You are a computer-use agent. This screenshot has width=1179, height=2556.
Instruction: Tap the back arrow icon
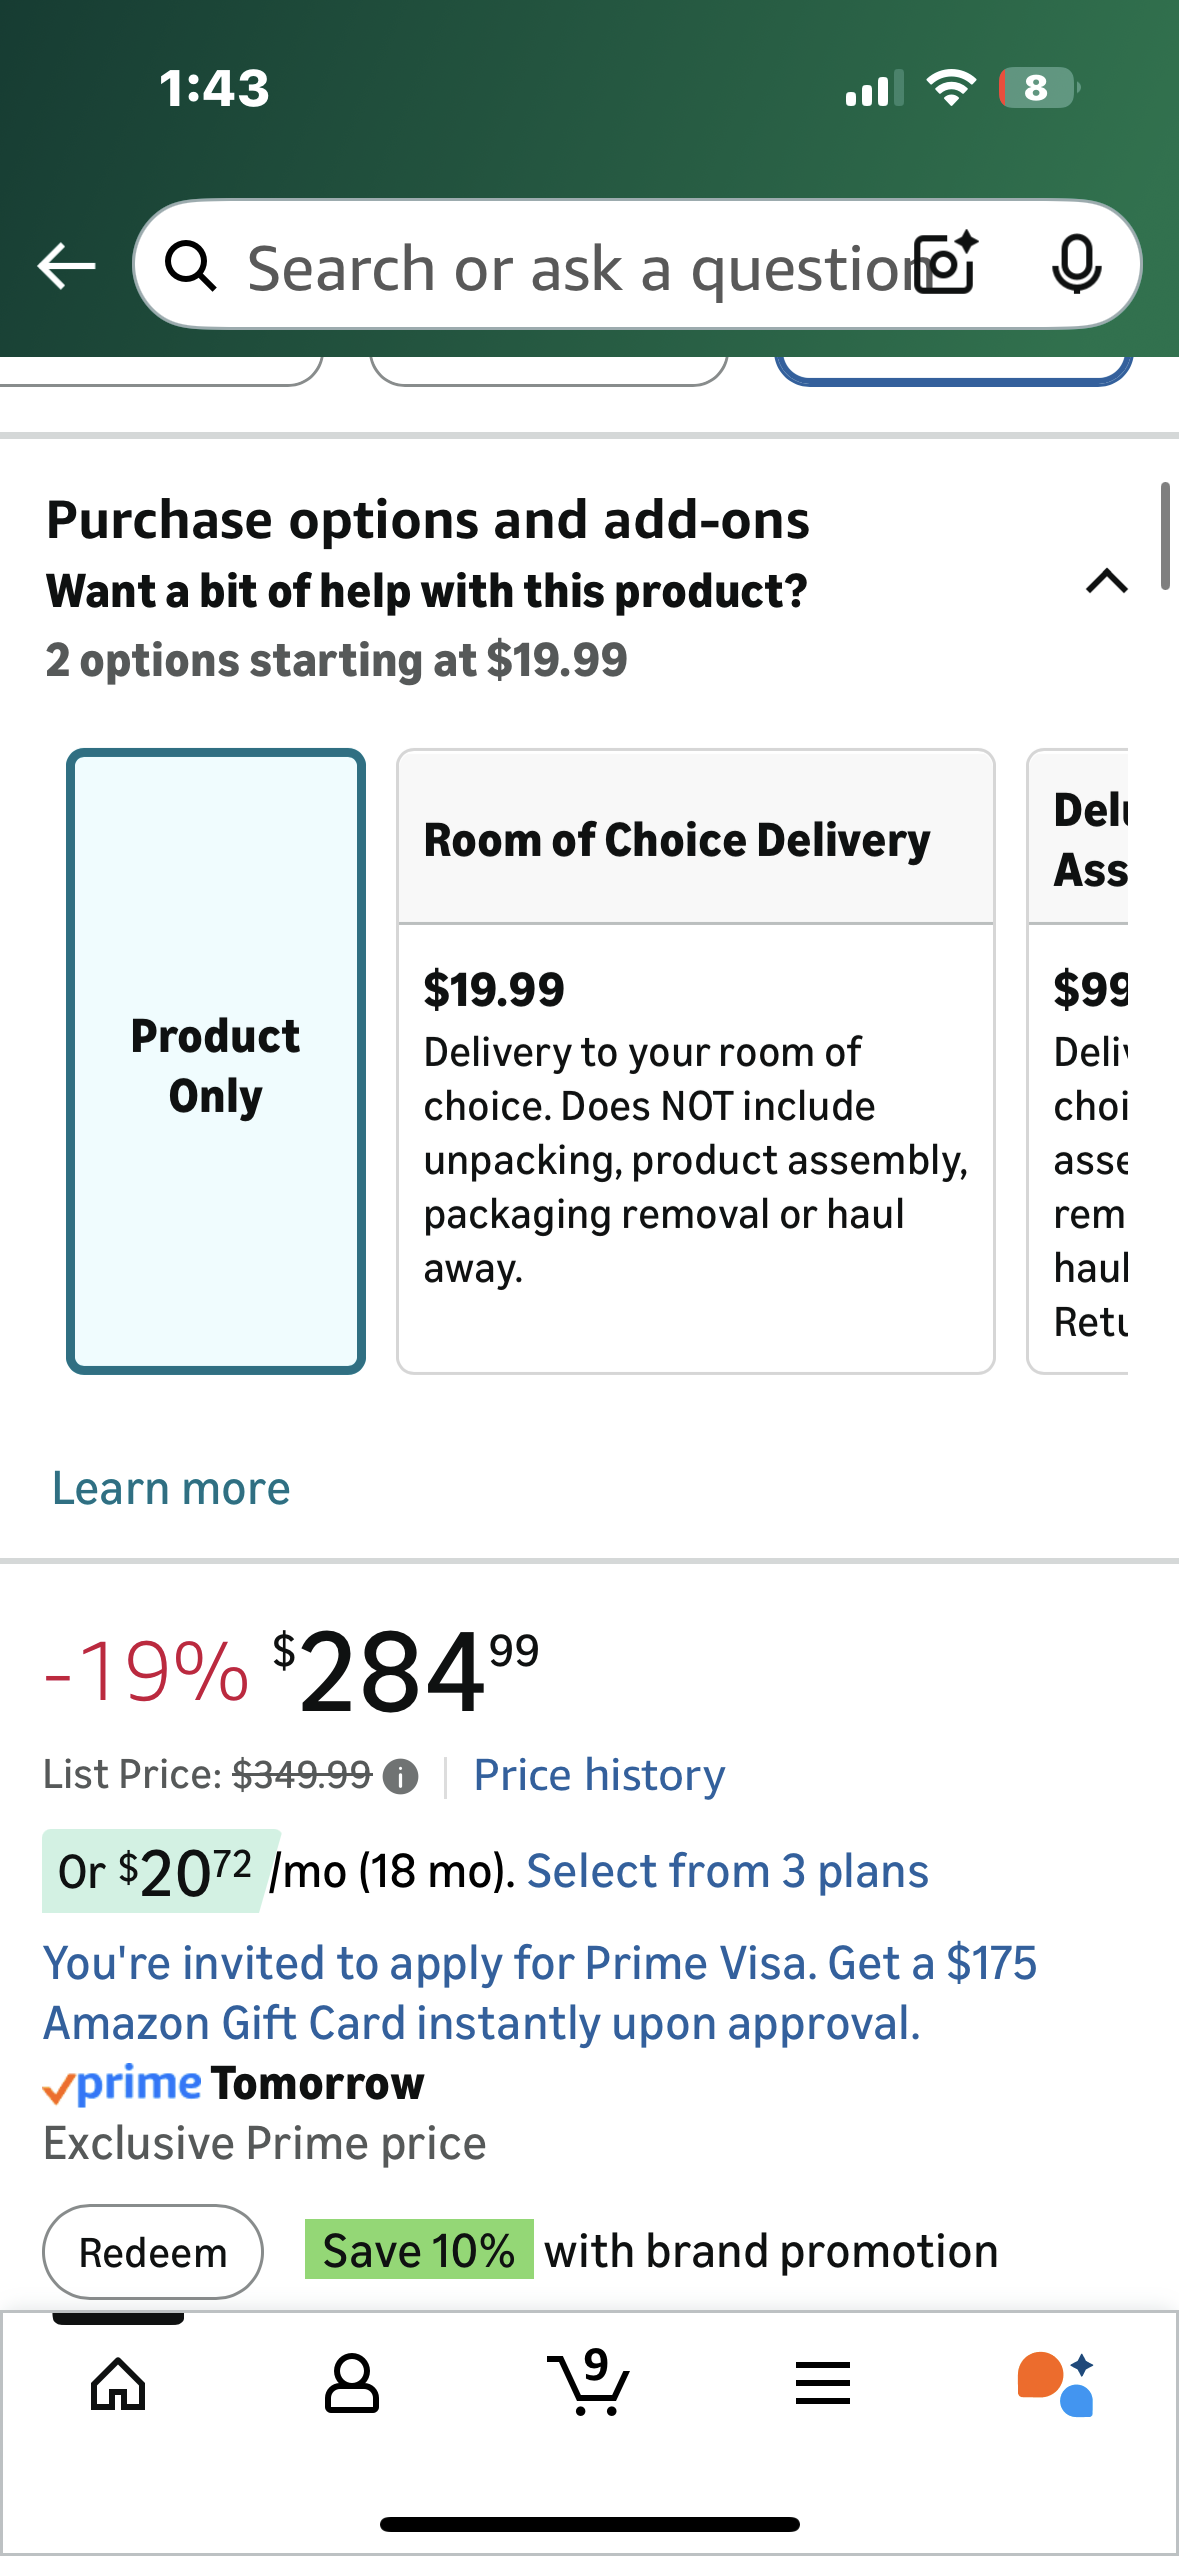pyautogui.click(x=66, y=266)
